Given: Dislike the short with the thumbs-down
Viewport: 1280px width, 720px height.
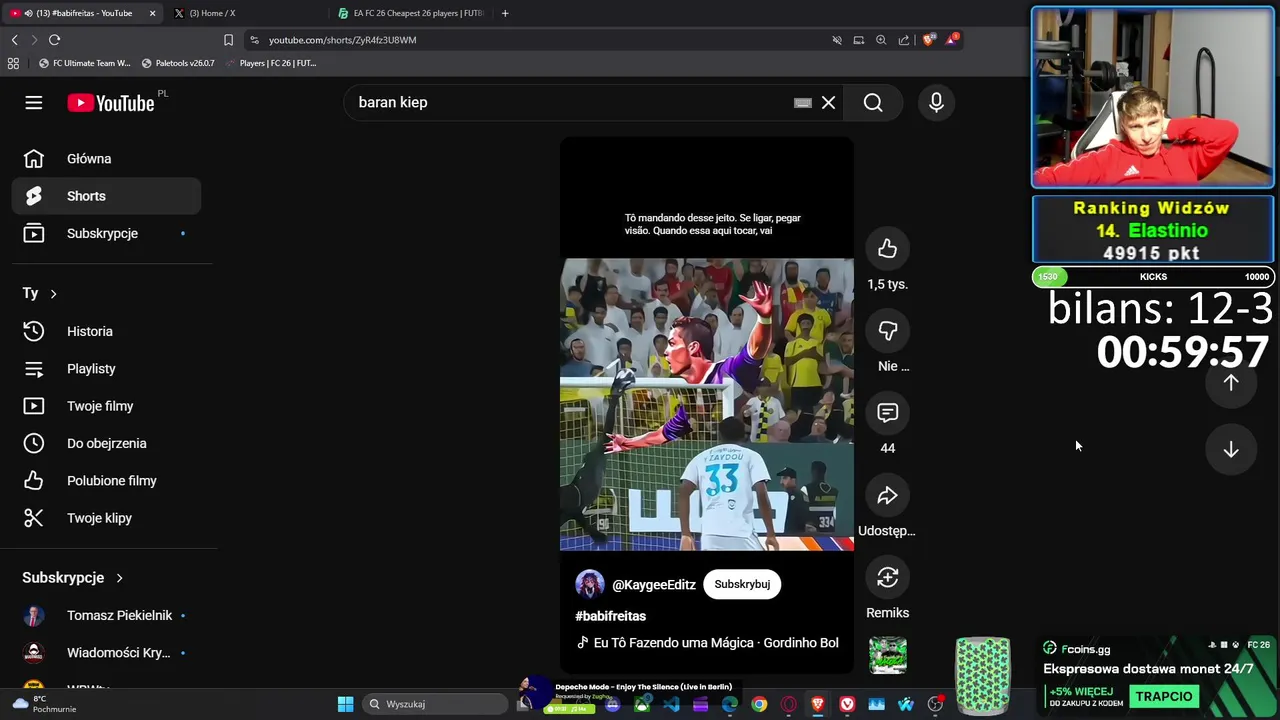Looking at the screenshot, I should (x=887, y=331).
